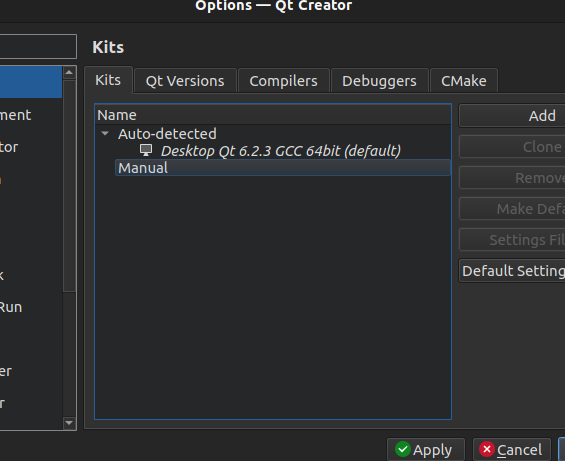The width and height of the screenshot is (565, 461).
Task: Open the Compilers tab
Action: coord(284,81)
